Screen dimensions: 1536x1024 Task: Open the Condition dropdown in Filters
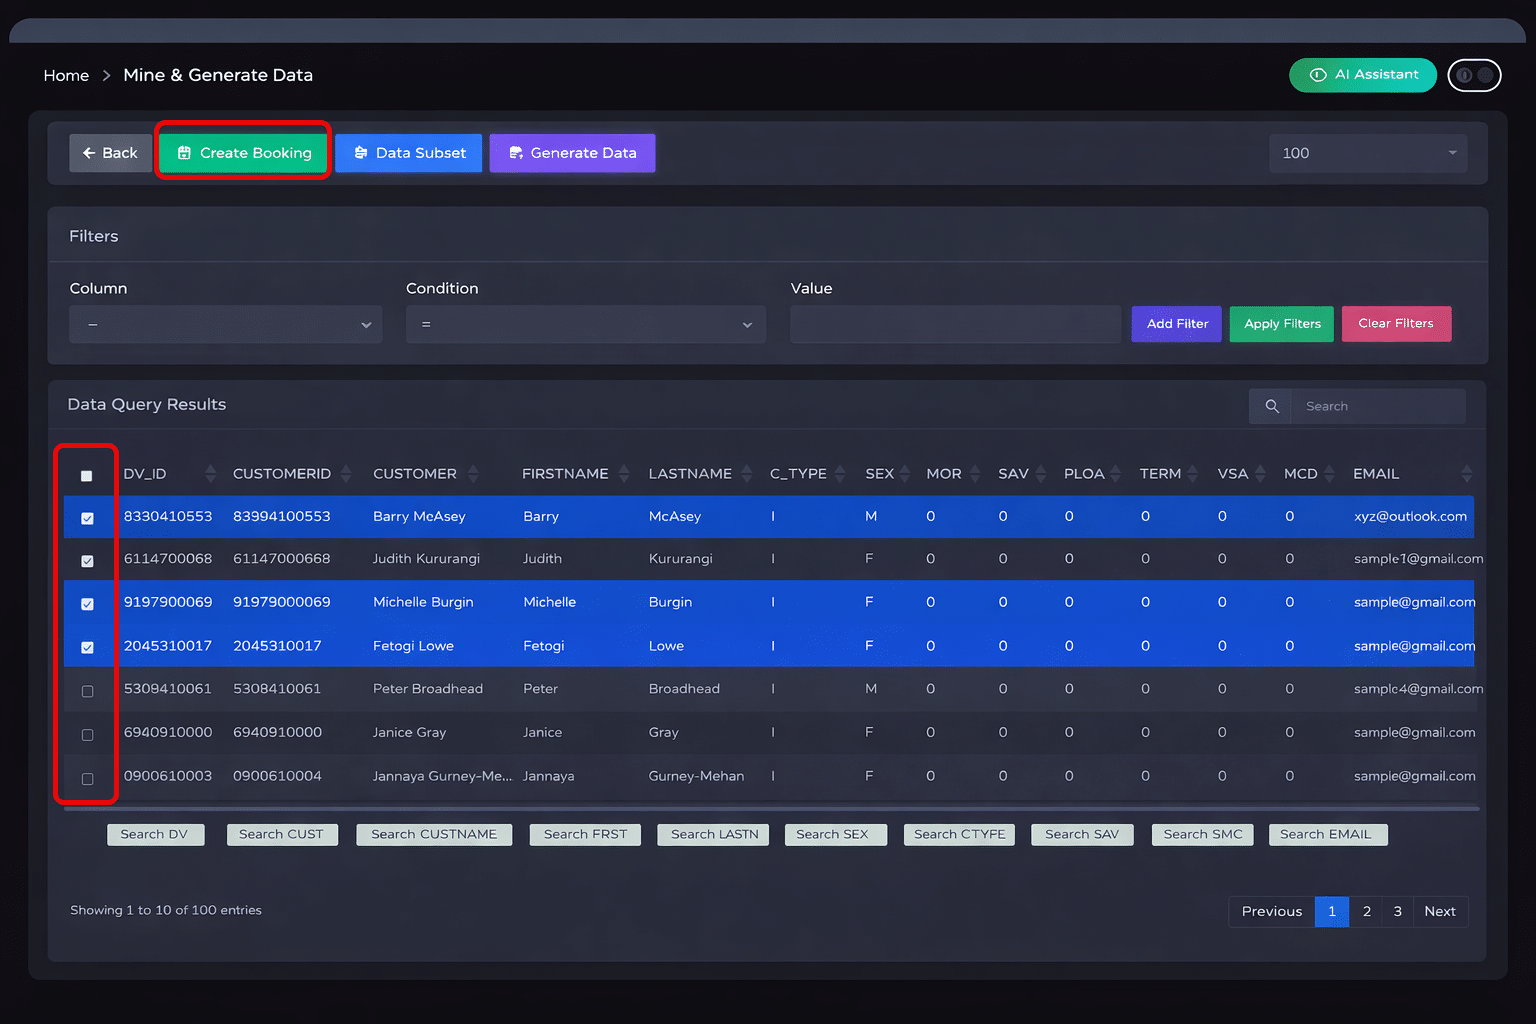click(x=585, y=324)
